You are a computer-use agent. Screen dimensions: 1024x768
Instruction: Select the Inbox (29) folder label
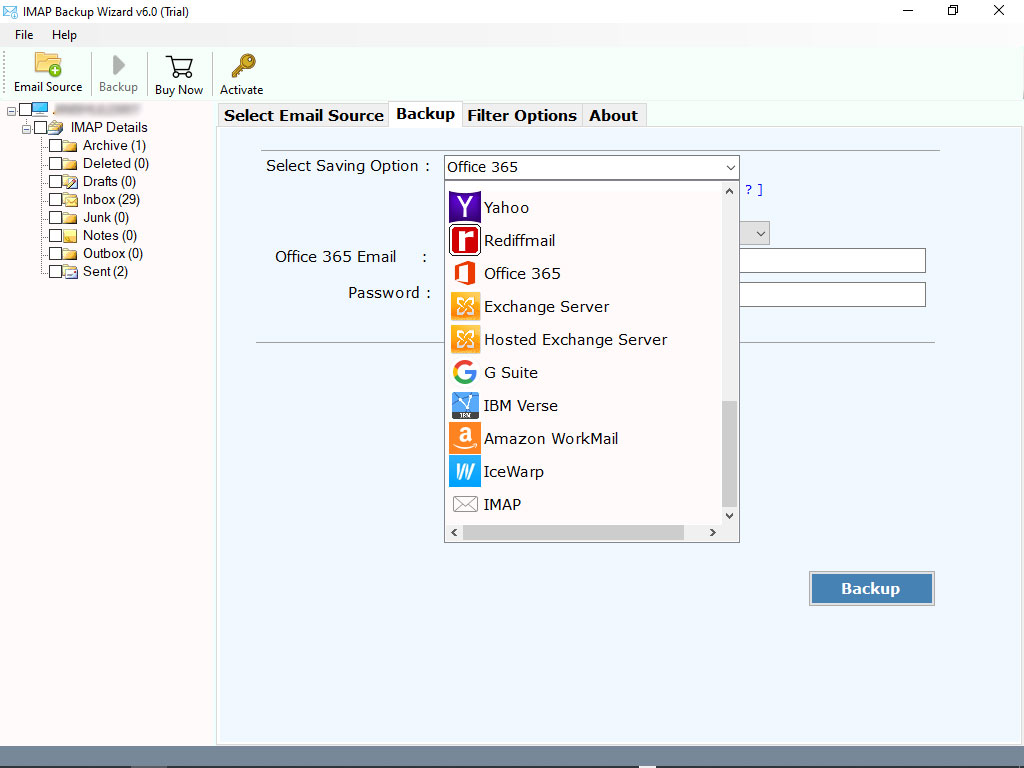click(111, 199)
